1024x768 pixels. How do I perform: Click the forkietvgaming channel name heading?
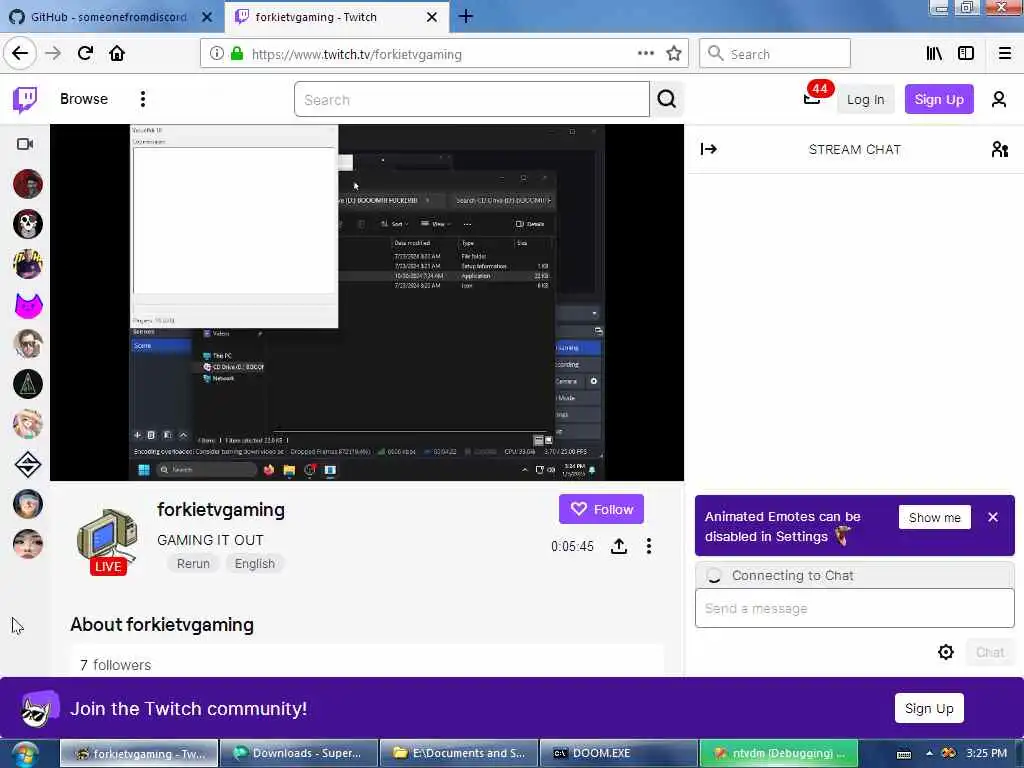pos(221,510)
